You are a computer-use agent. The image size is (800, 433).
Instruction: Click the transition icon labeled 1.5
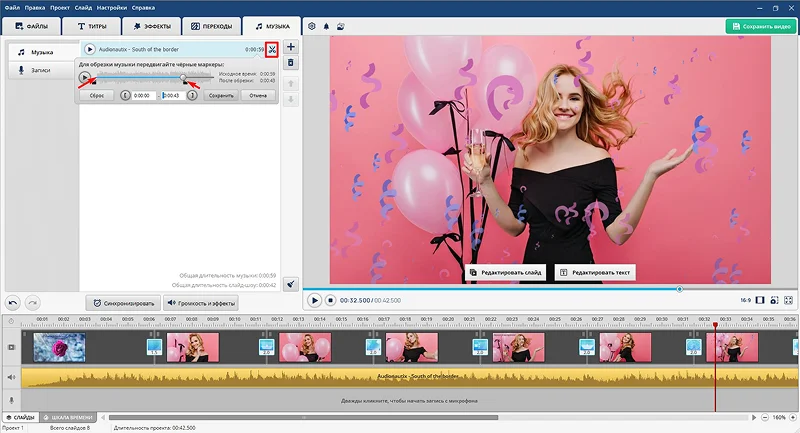click(x=154, y=347)
